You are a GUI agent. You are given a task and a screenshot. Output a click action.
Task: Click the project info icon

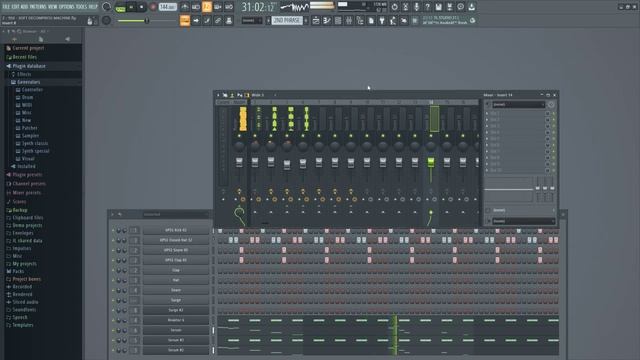(460, 7)
